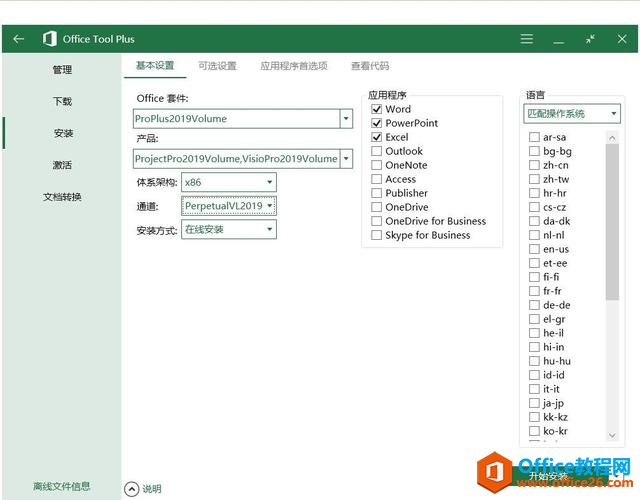Screen dimensions: 640x500
Task: Open the hamburger menu icon
Action: 527,39
